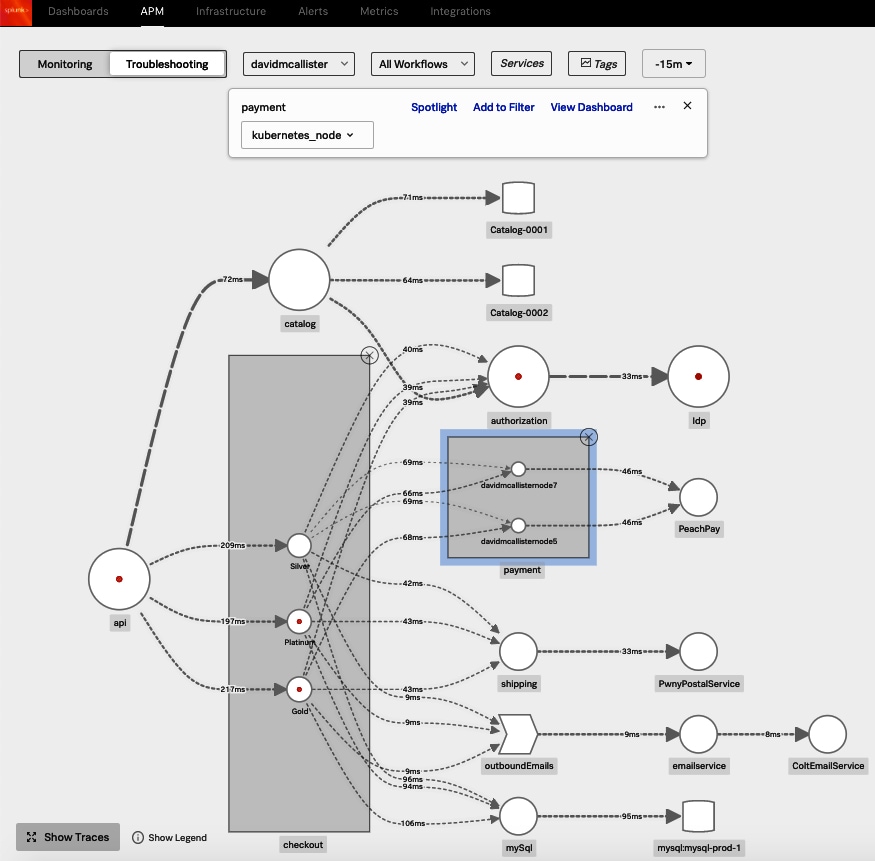Select the mysql:mysql-prod-1 database node
875x861 pixels.
(x=698, y=816)
